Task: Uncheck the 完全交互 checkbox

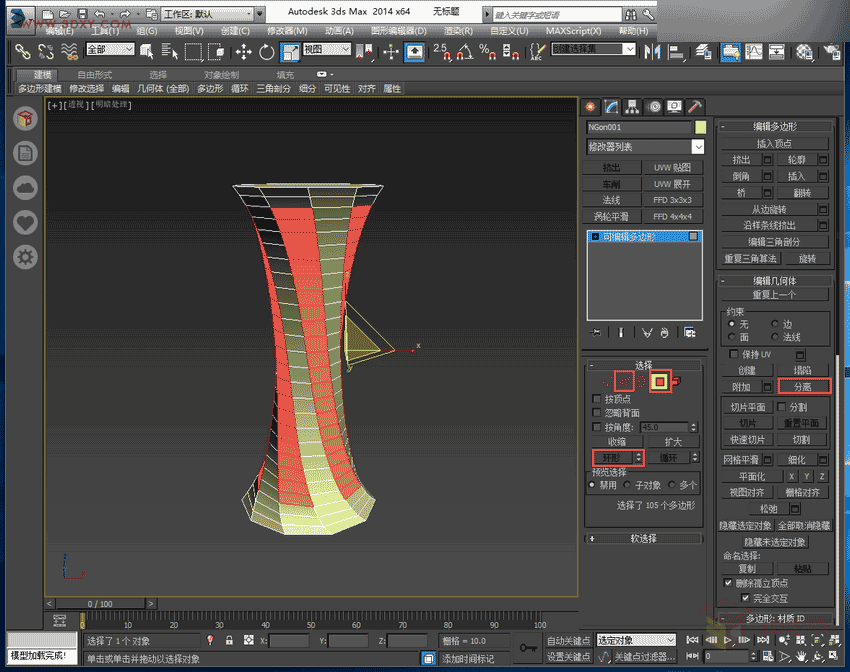Action: pyautogui.click(x=745, y=598)
